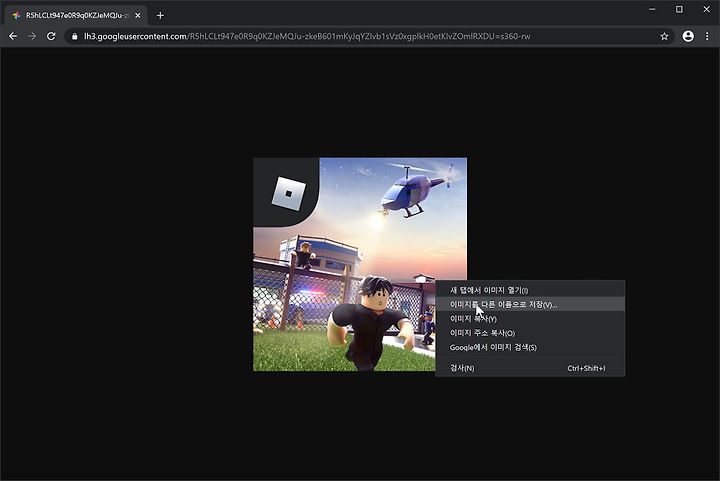Select the RShLCLt947e0R9q0KZJeMQJu browser tab

(76, 16)
